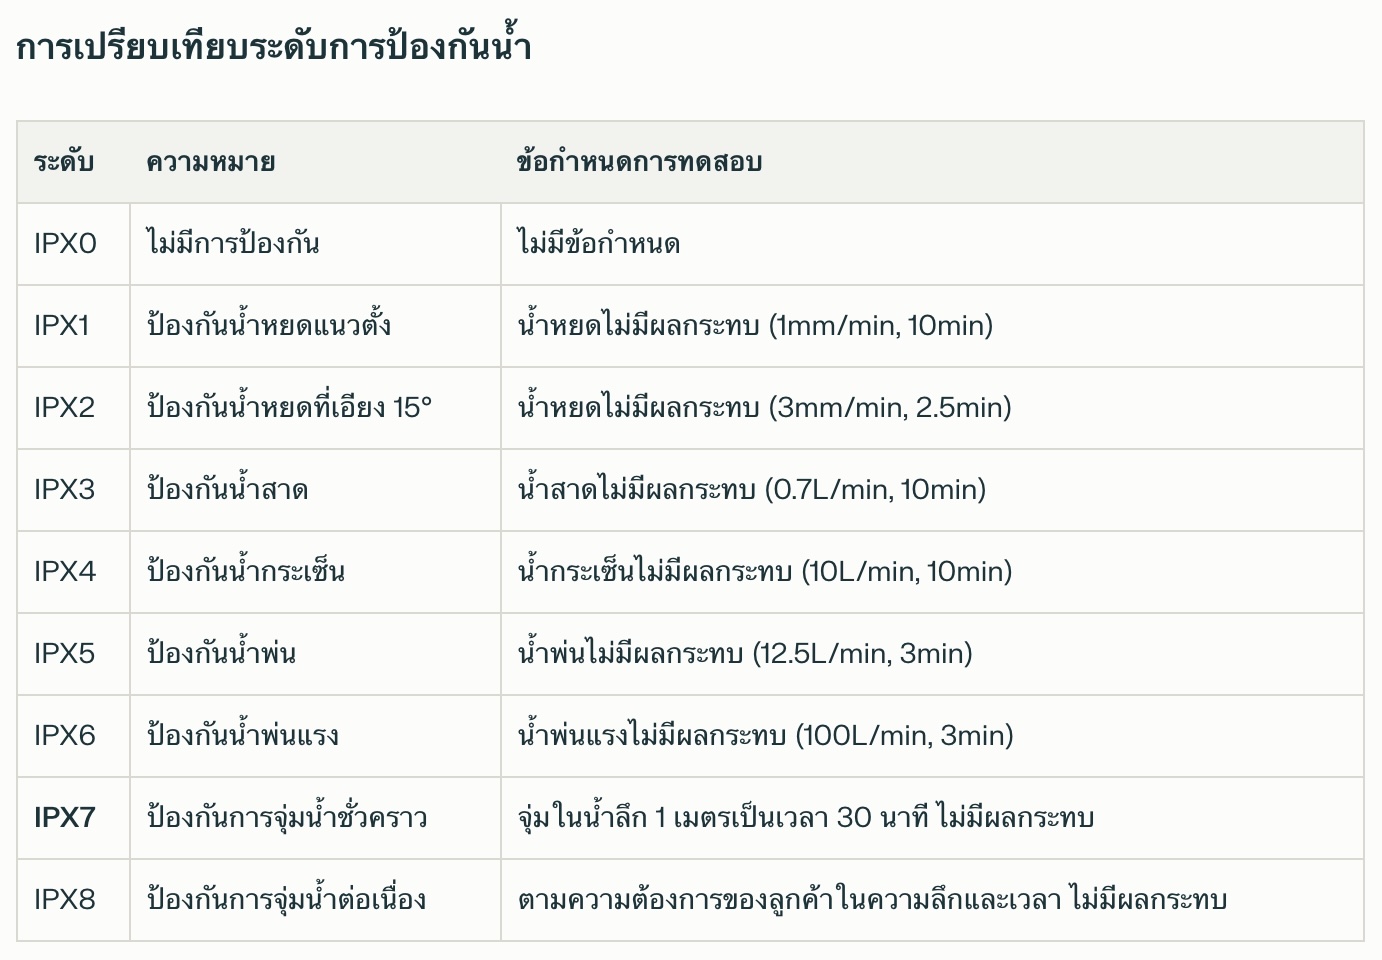
Task: Click the 1 เมตร 30 นาที test cell
Action: pyautogui.click(x=805, y=818)
